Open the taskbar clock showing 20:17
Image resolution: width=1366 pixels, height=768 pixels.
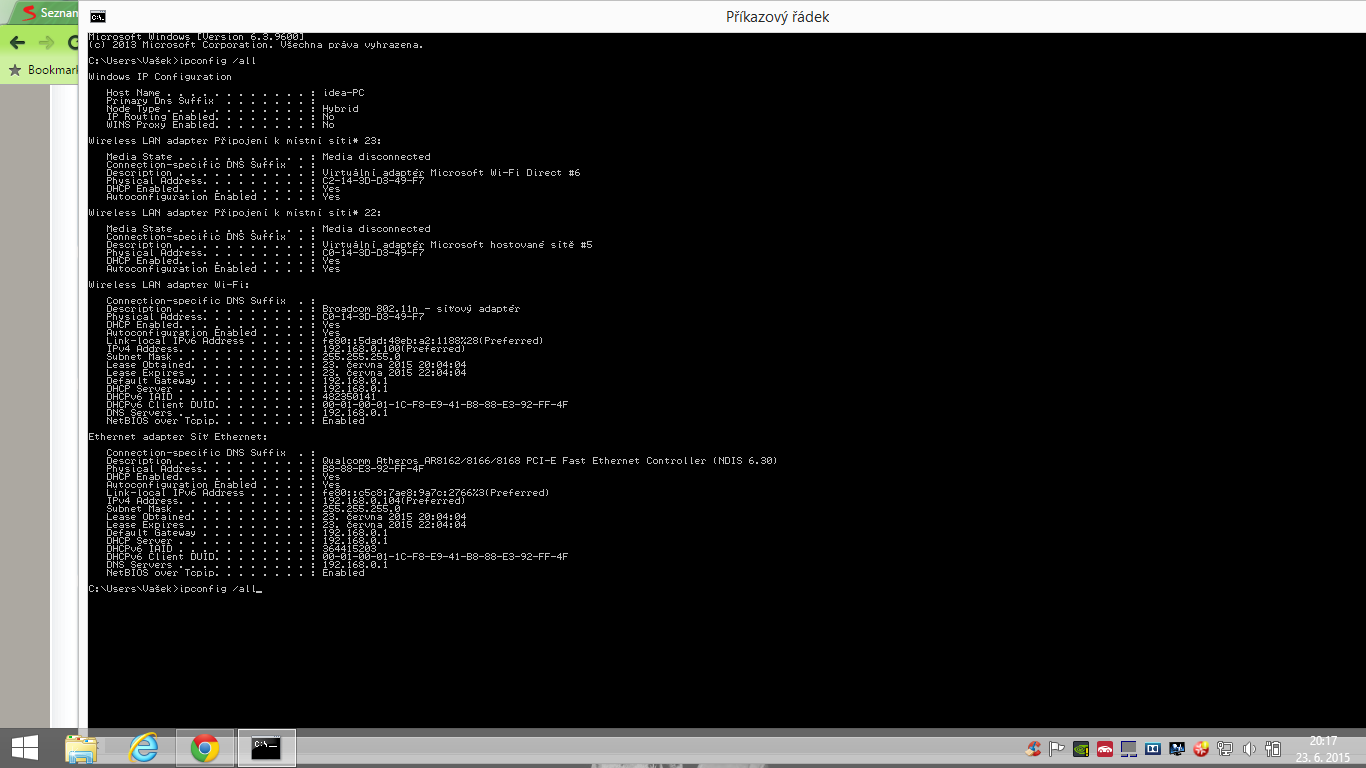[x=1323, y=748]
